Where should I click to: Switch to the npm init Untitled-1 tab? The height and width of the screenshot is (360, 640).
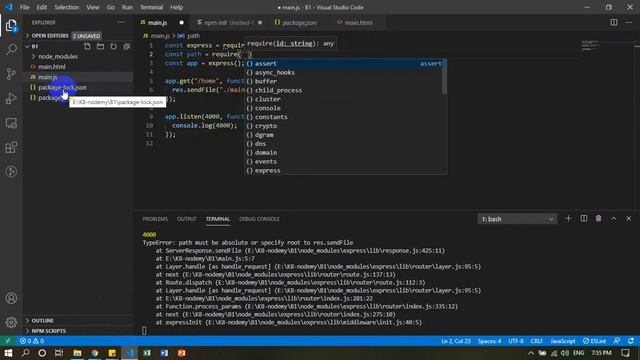pyautogui.click(x=229, y=22)
